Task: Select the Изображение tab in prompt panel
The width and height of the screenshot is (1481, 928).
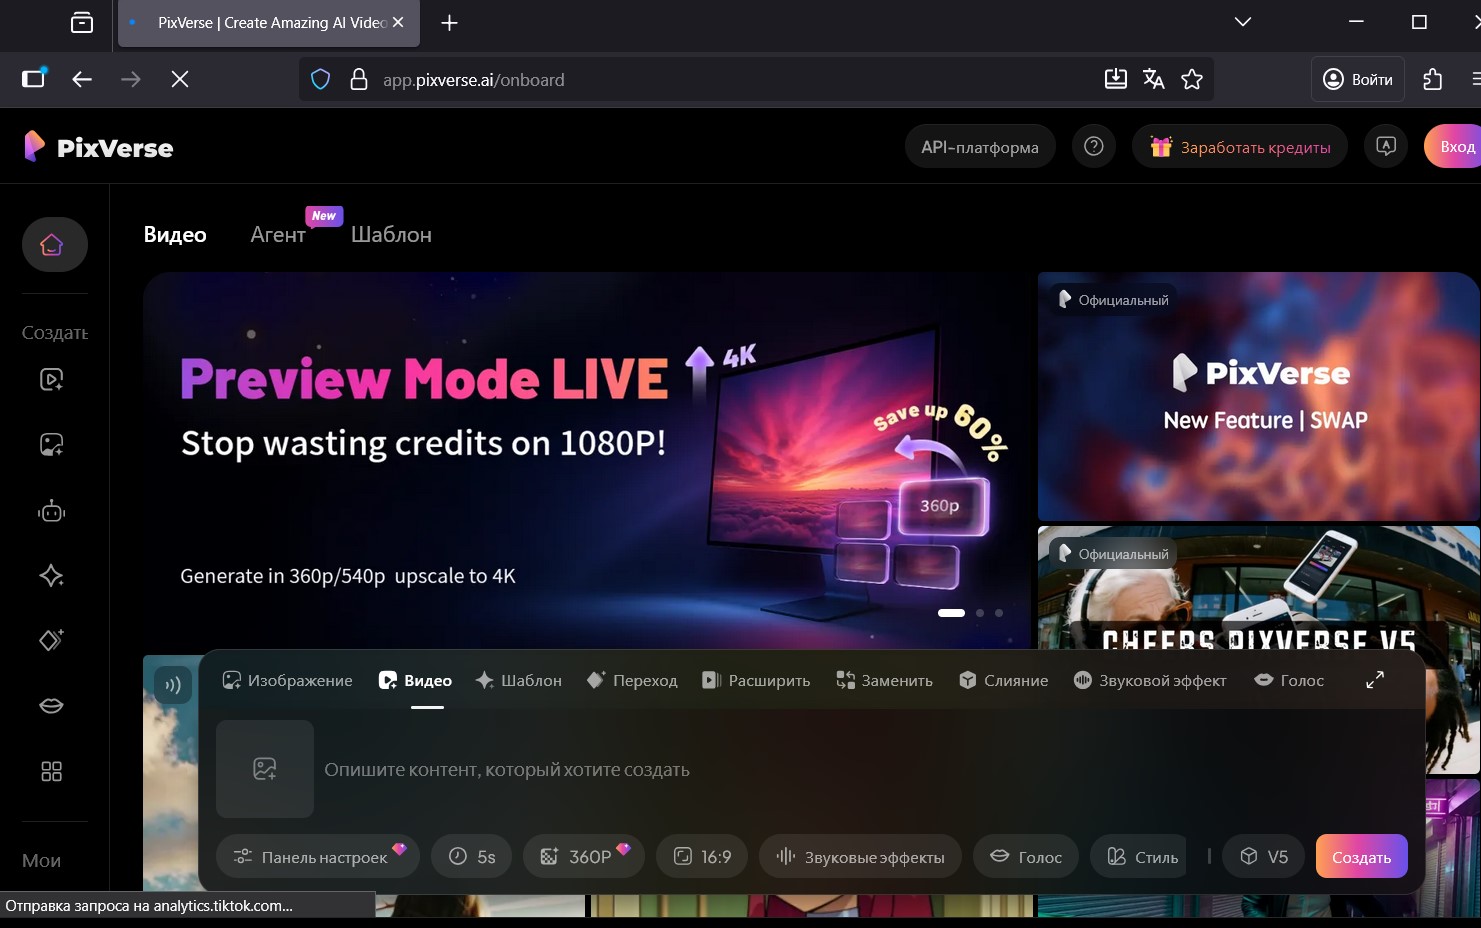Action: (x=287, y=680)
